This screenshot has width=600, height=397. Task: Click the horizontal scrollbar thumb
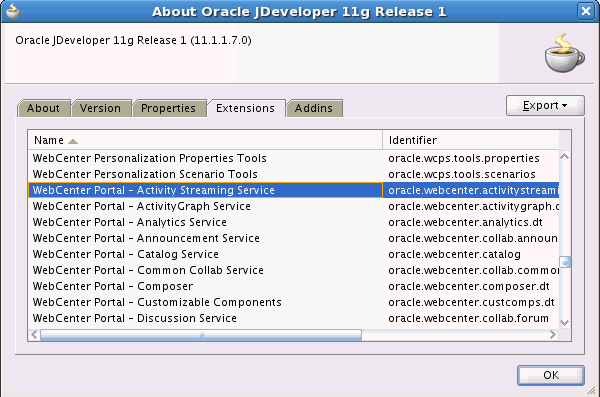point(201,335)
